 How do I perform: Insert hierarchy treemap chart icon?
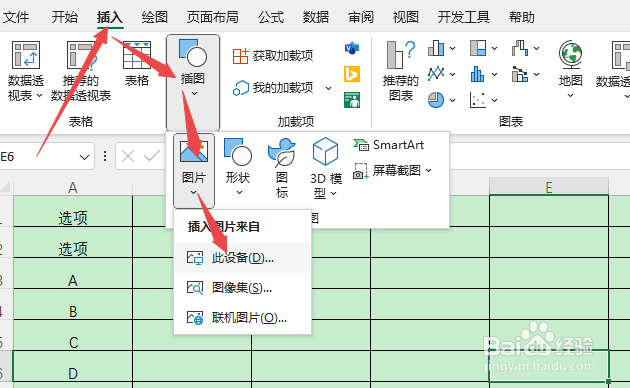click(478, 48)
